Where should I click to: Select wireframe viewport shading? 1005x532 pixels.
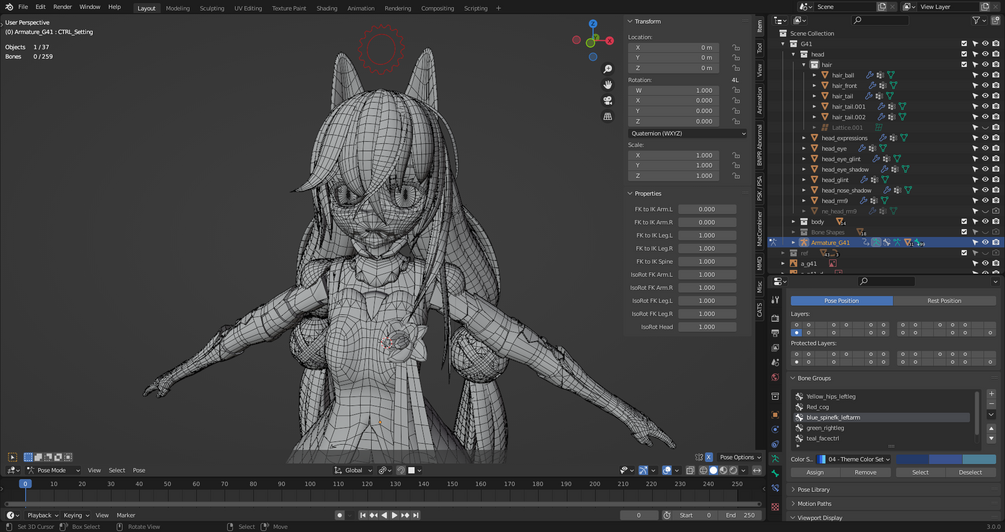pos(703,470)
